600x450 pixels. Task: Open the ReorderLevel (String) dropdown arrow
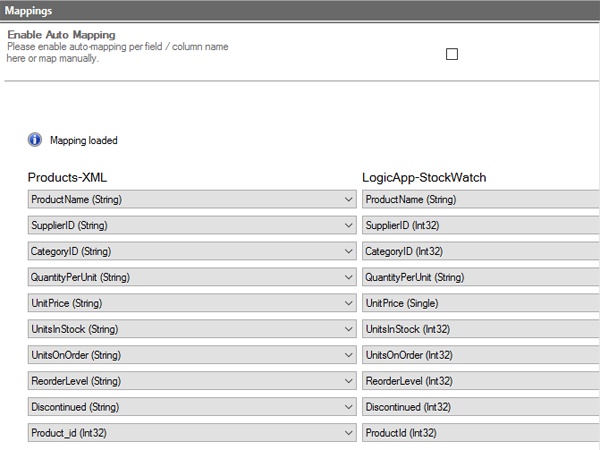click(348, 382)
